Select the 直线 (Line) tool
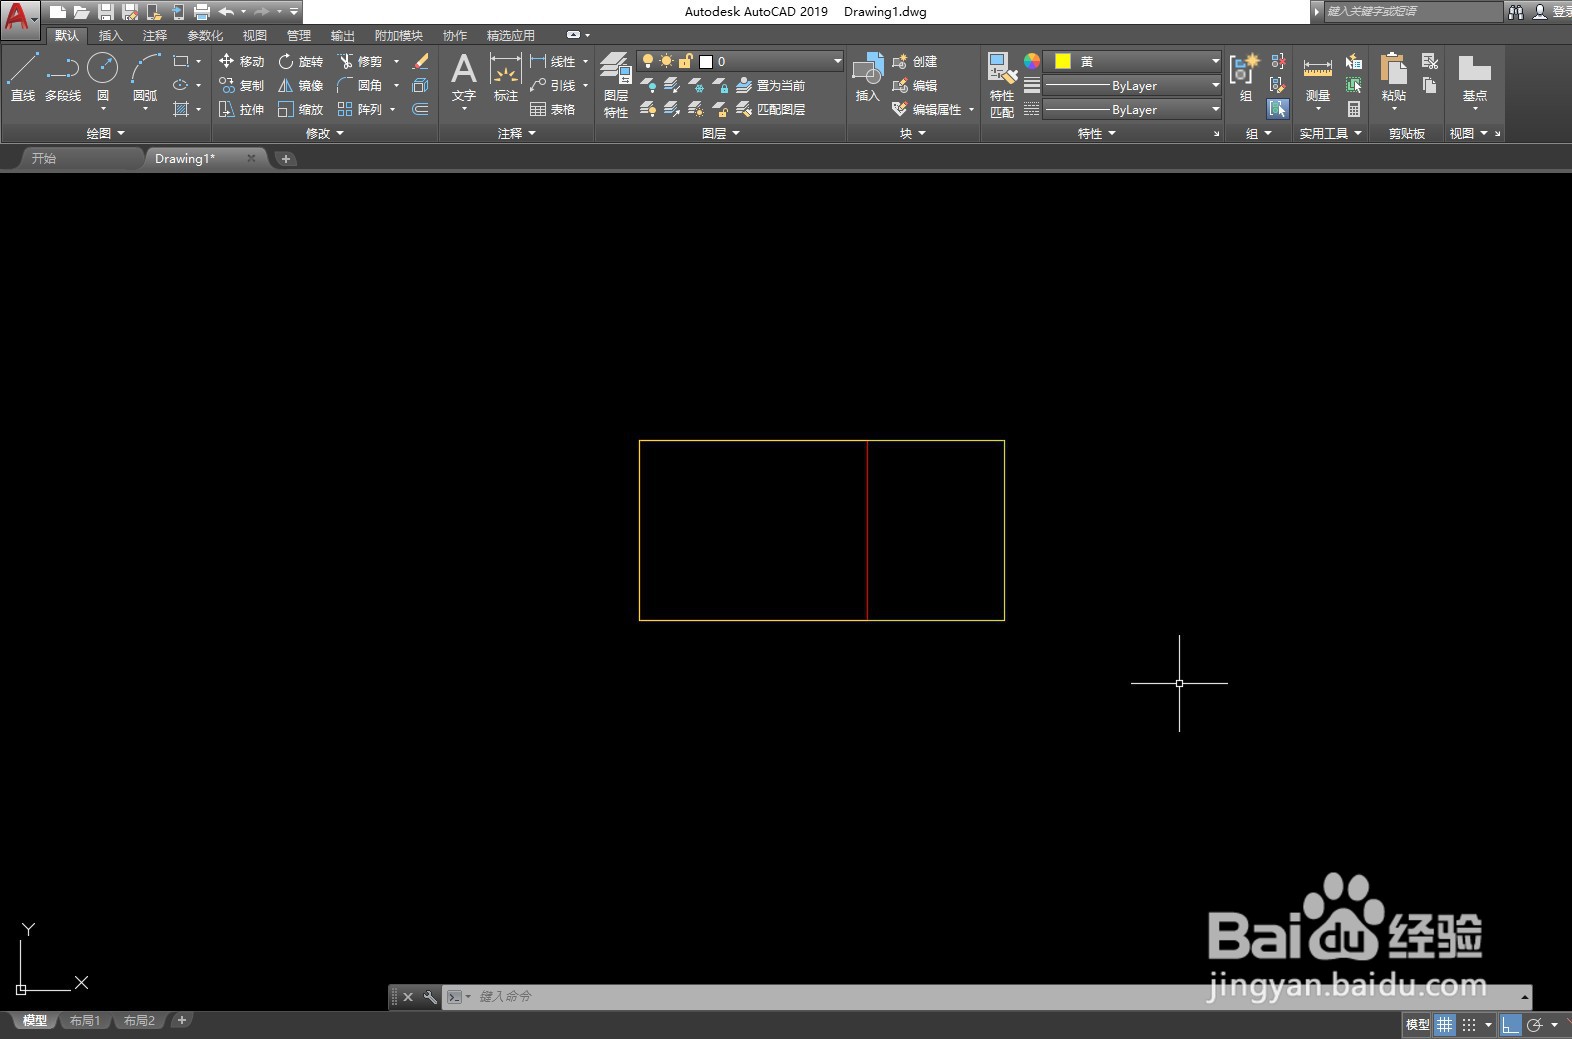The width and height of the screenshot is (1572, 1039). coord(23,78)
